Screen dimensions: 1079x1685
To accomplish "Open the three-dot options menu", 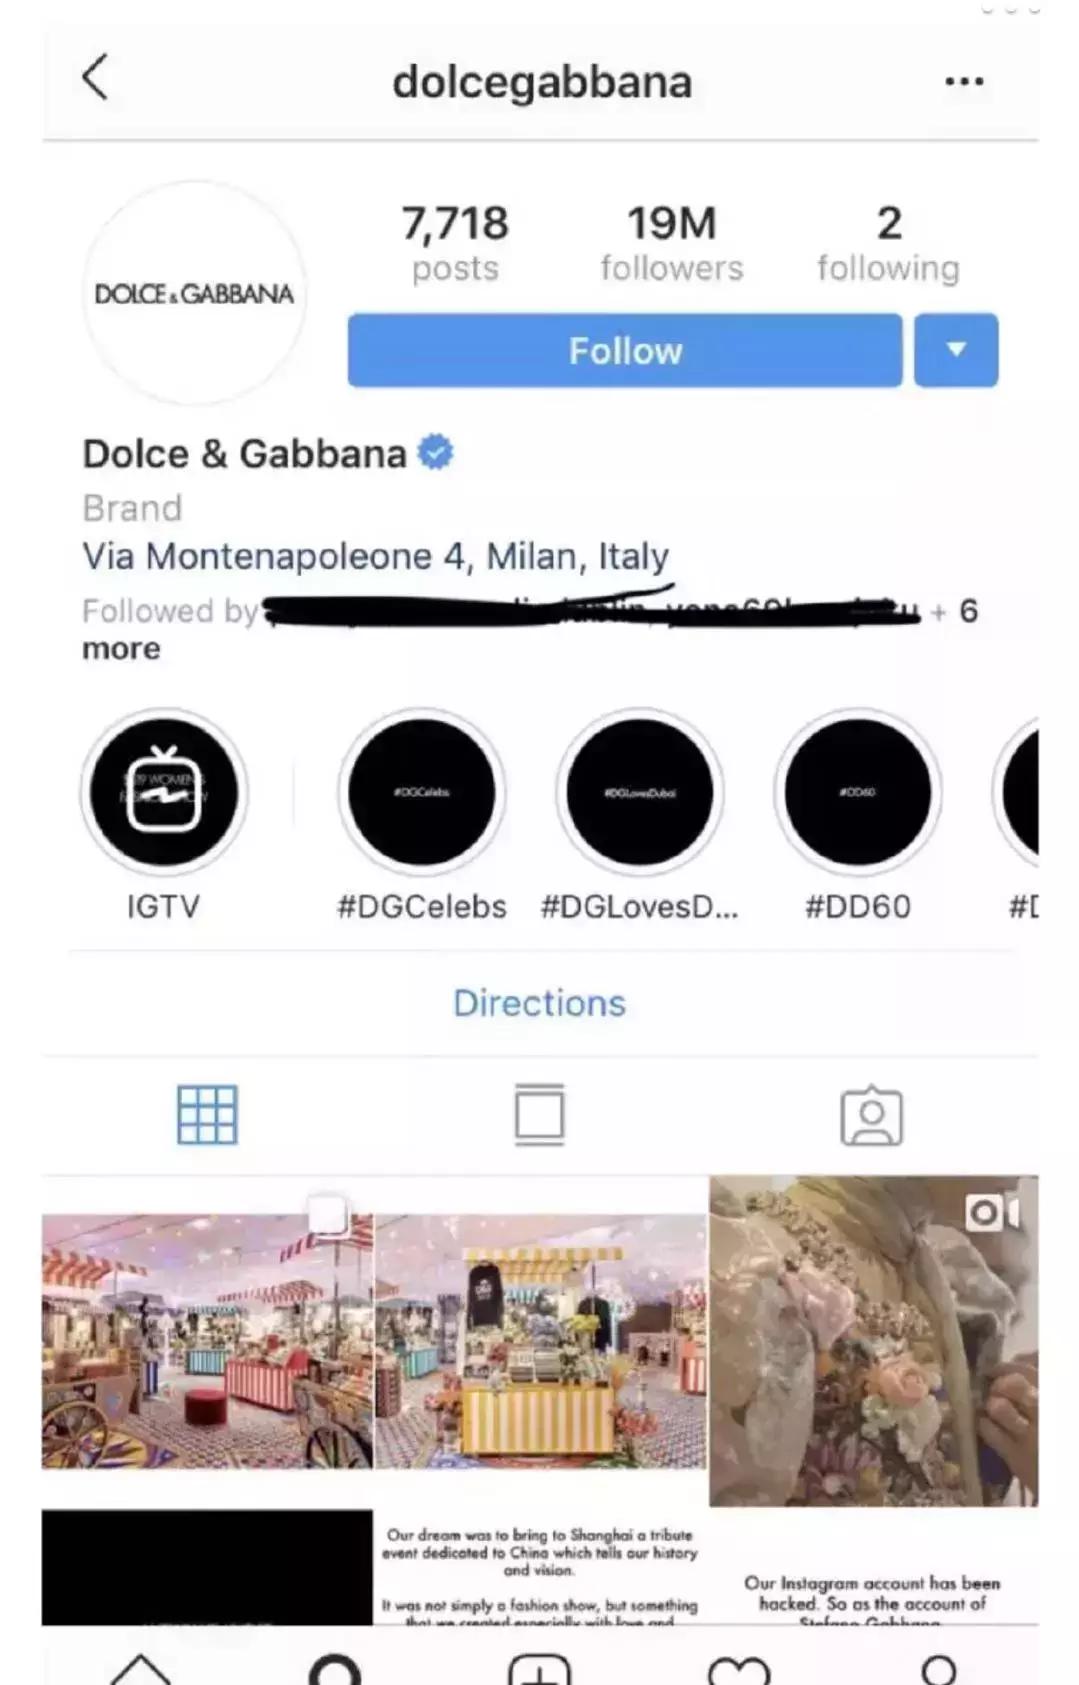I will point(964,81).
